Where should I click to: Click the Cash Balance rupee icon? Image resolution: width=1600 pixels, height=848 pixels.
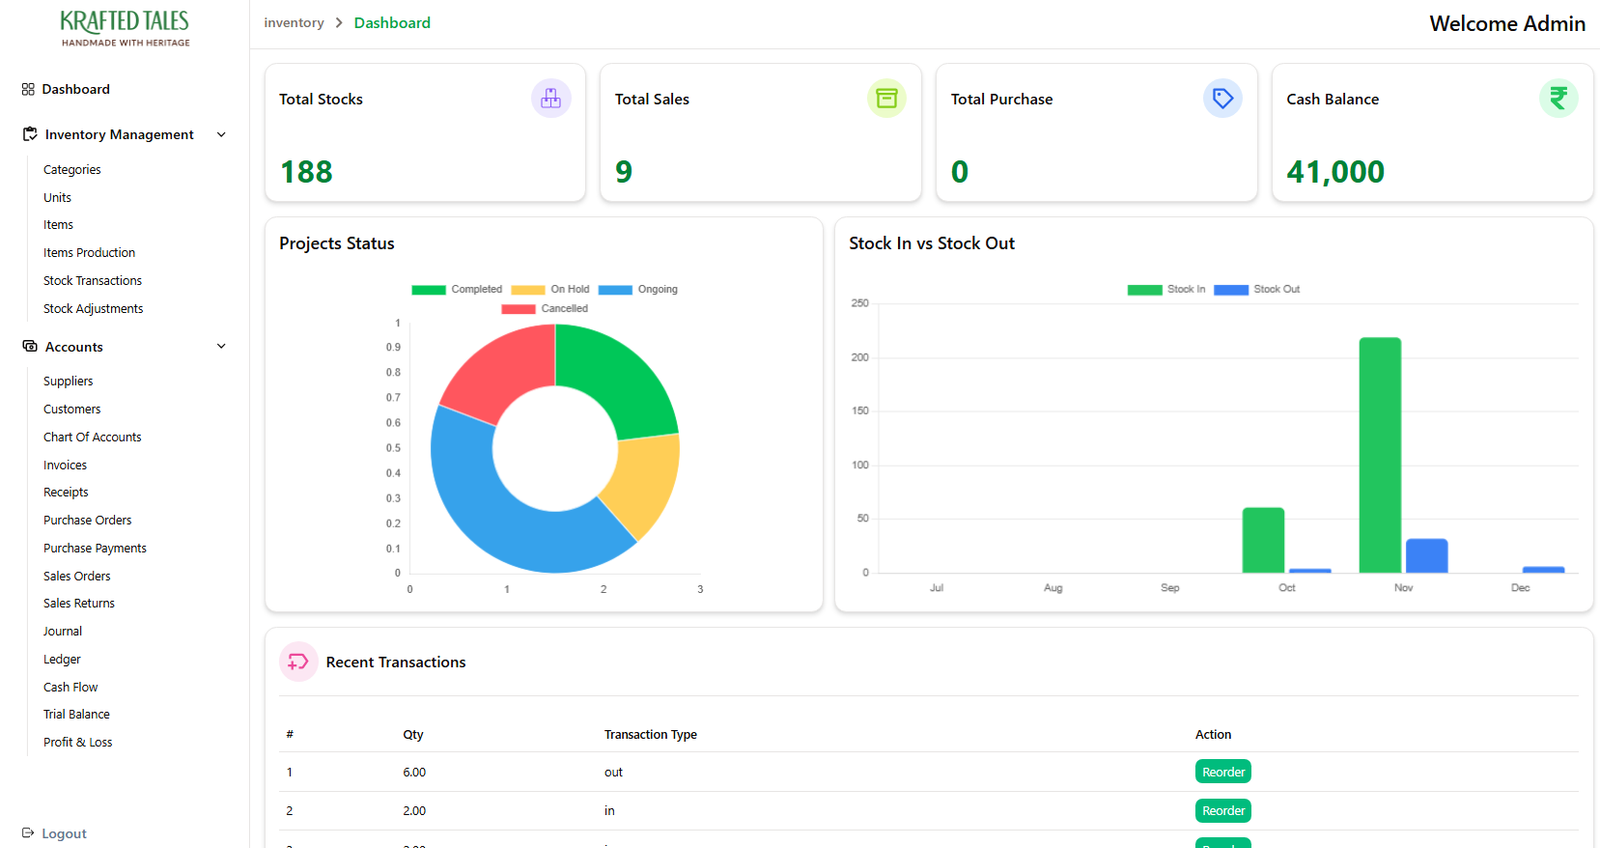click(x=1558, y=98)
